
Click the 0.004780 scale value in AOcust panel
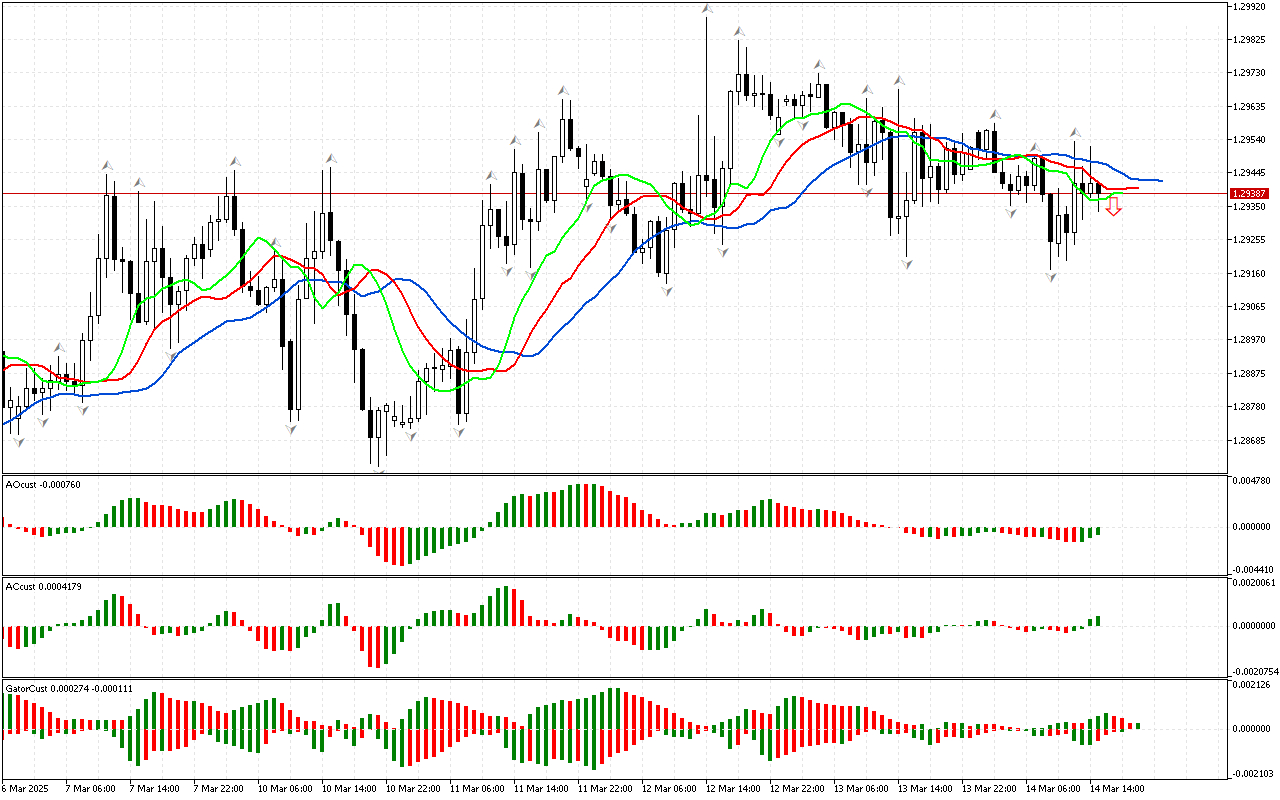click(x=1253, y=481)
